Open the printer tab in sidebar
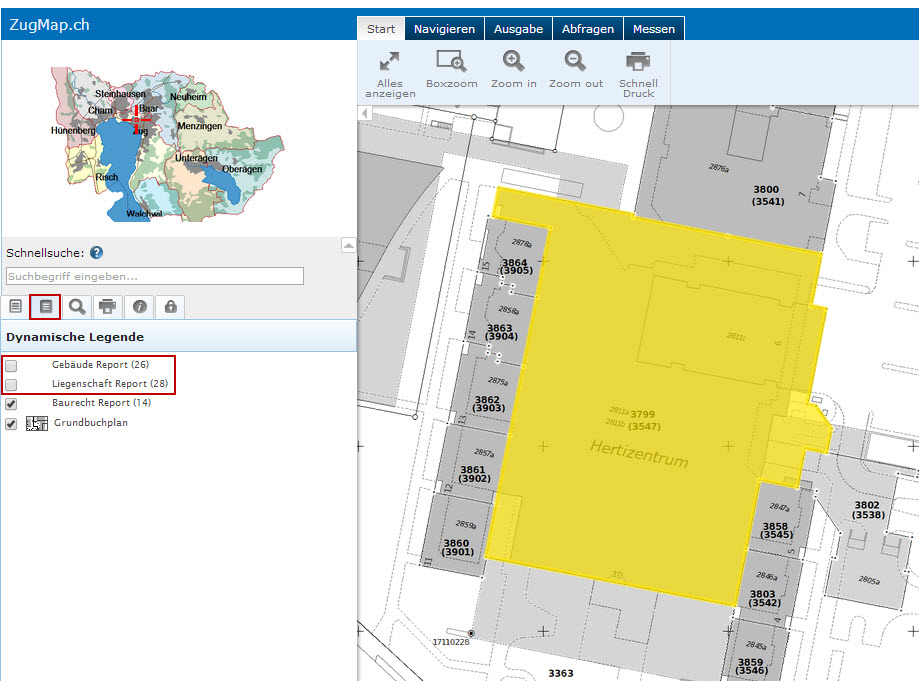The height and width of the screenshot is (681, 919). (108, 306)
